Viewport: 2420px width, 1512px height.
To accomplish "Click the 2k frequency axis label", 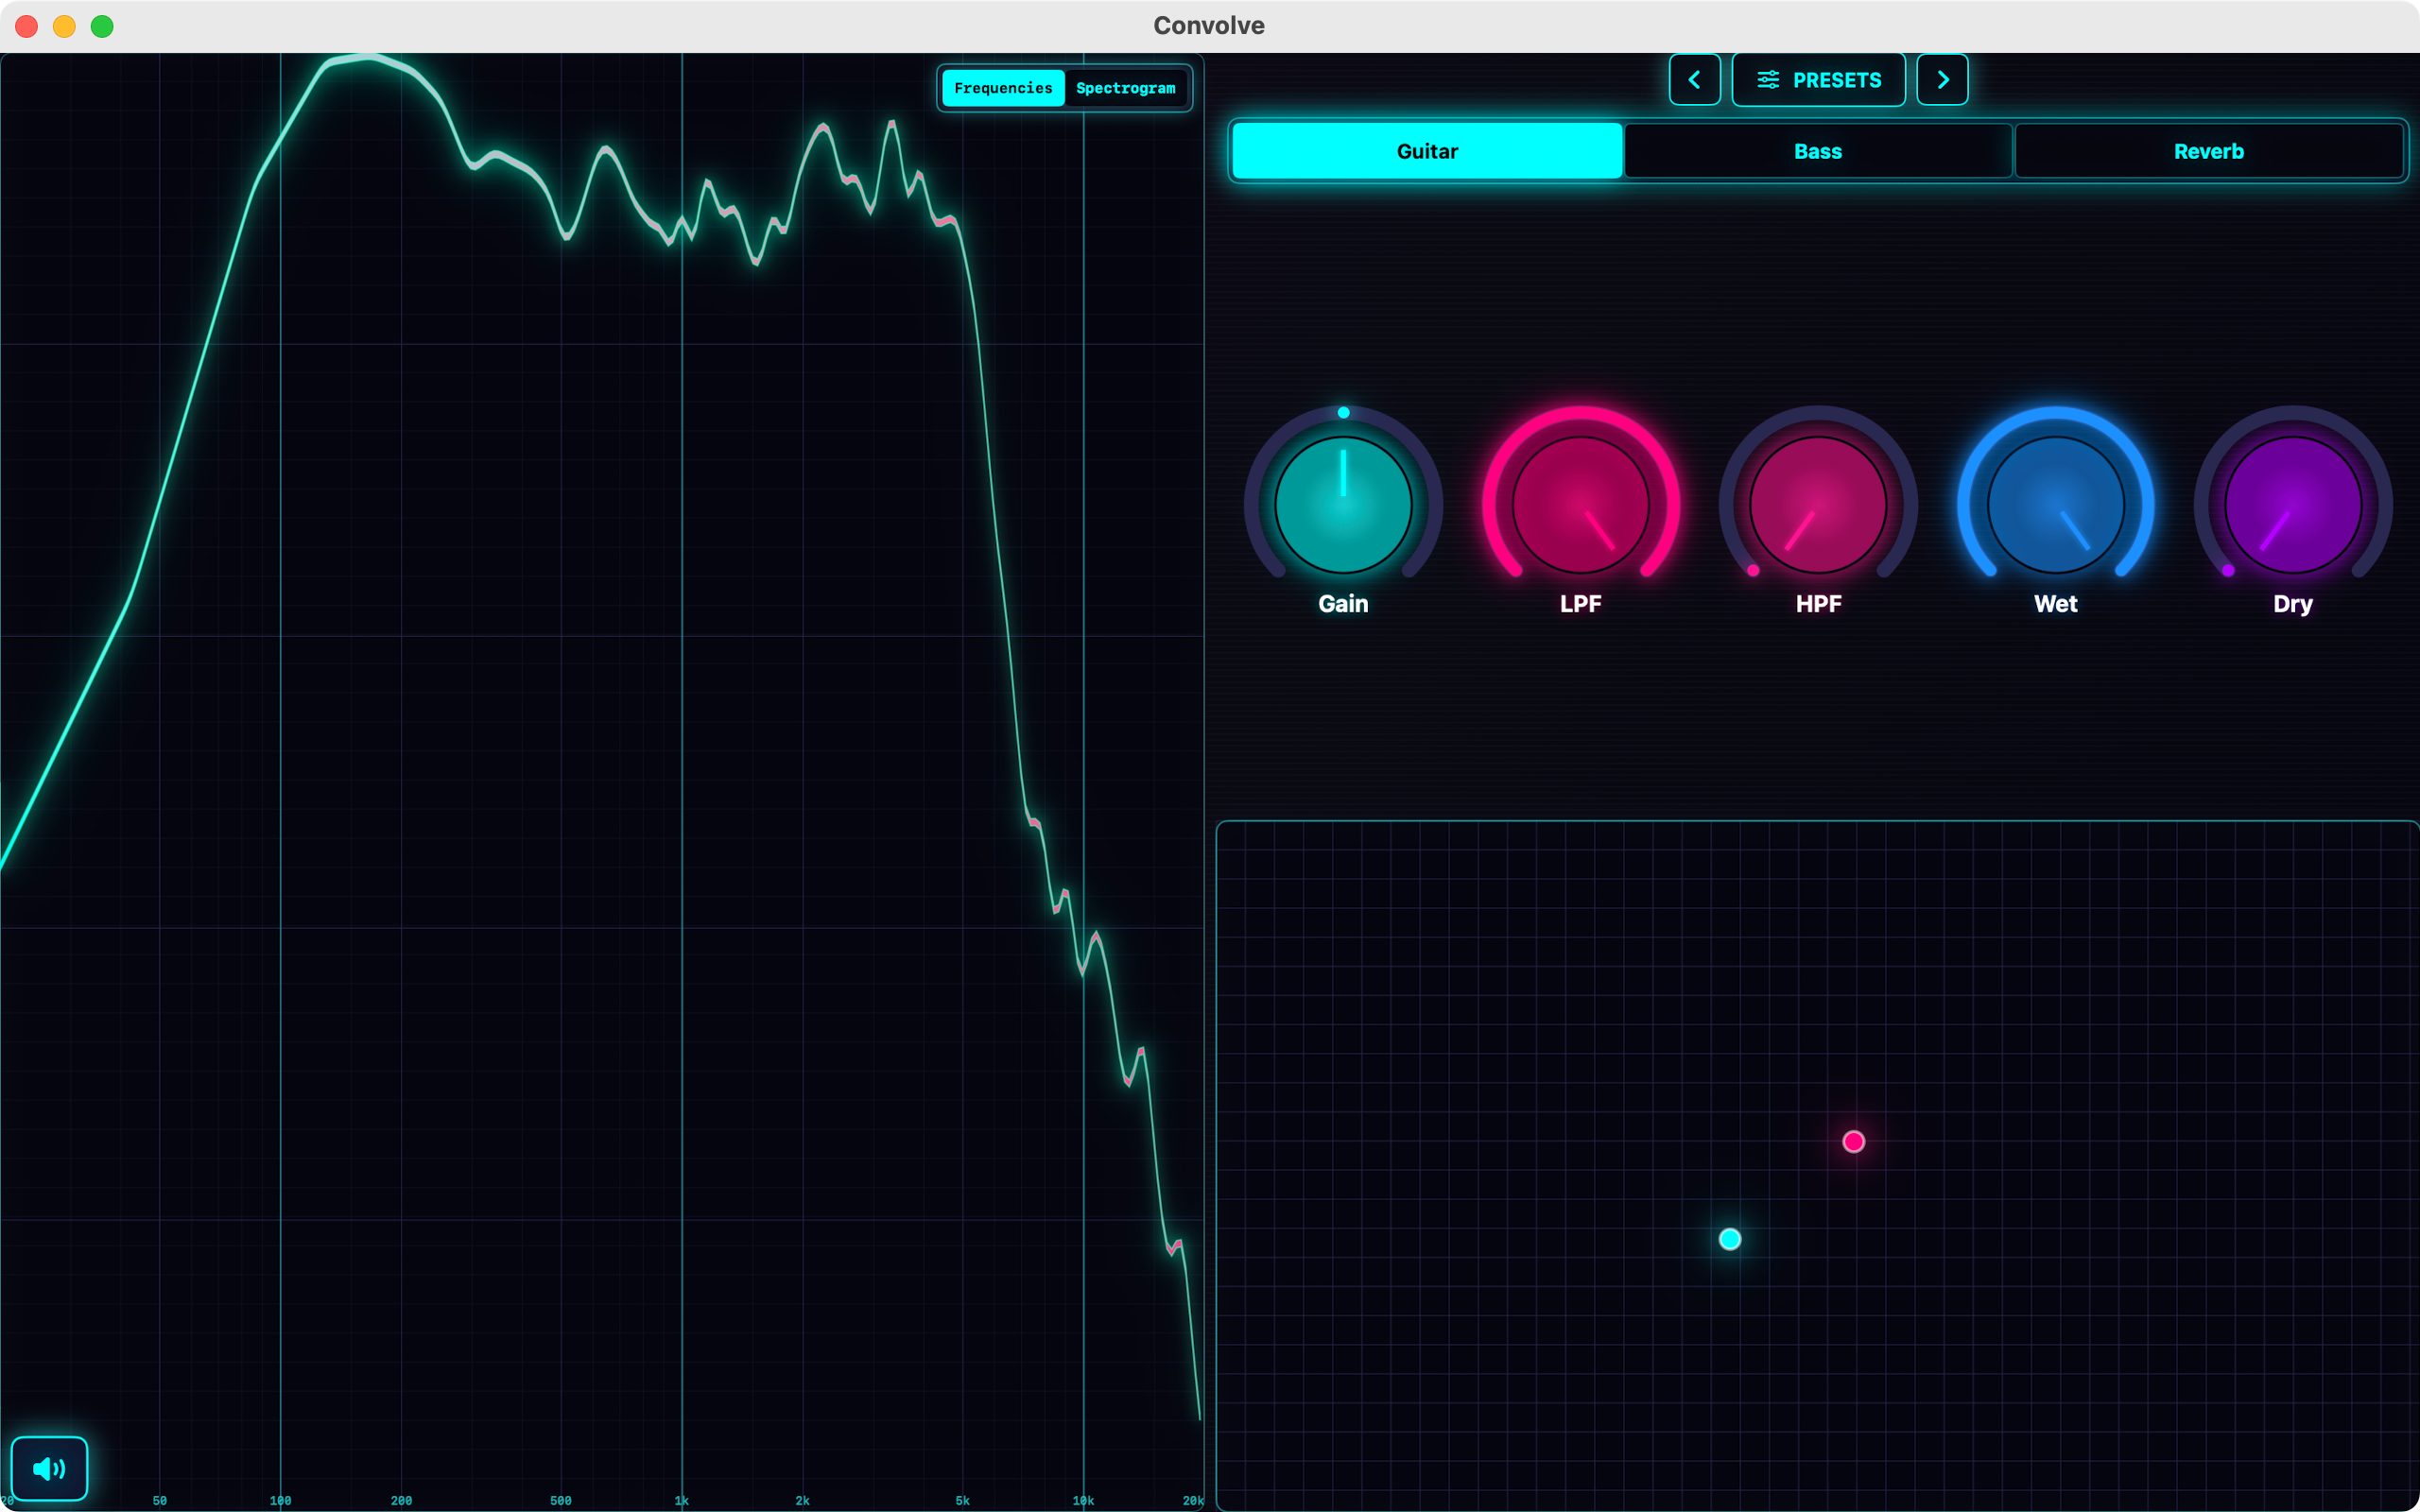I will [x=802, y=1500].
